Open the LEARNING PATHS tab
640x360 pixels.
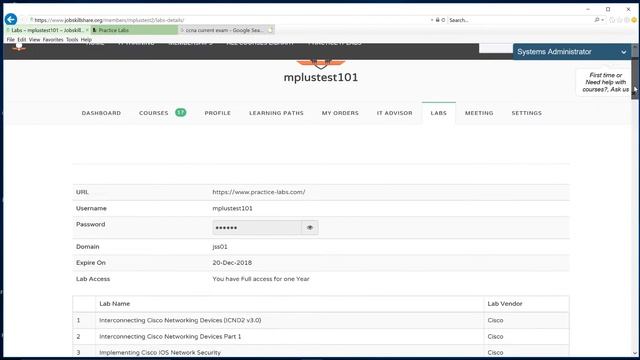(276, 113)
